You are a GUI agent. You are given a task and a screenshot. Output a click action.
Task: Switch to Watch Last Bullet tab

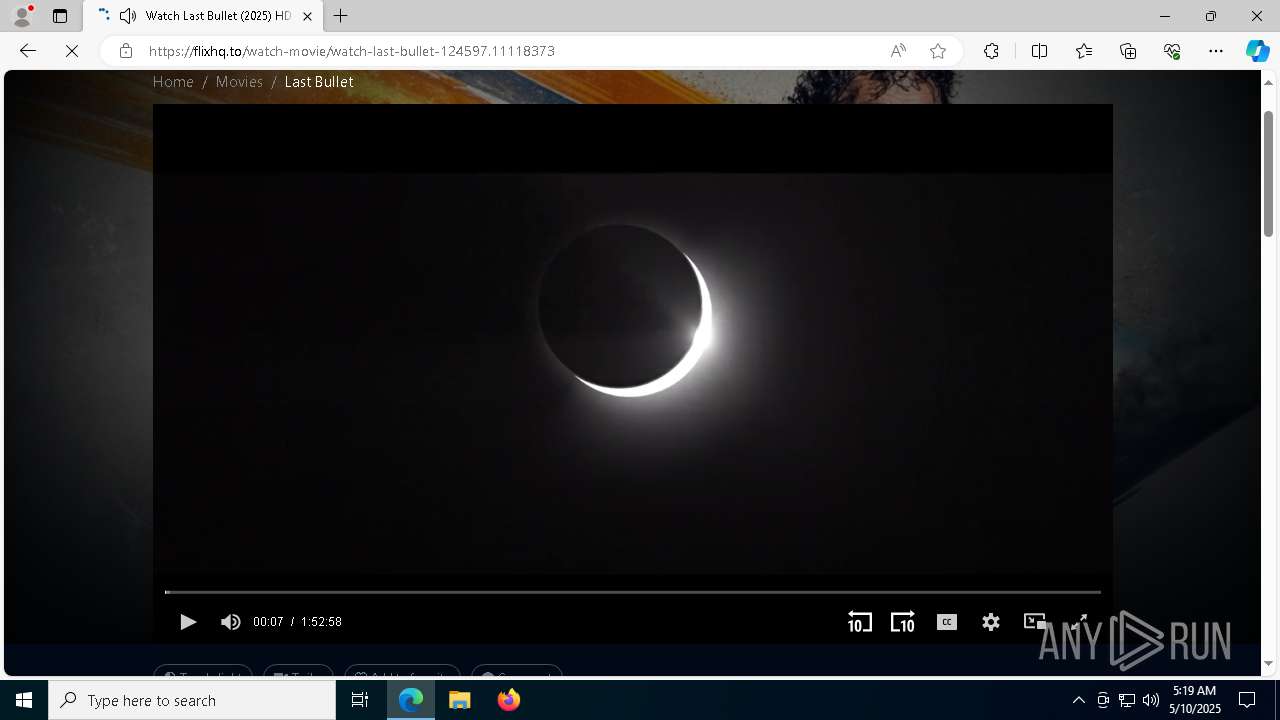[203, 16]
